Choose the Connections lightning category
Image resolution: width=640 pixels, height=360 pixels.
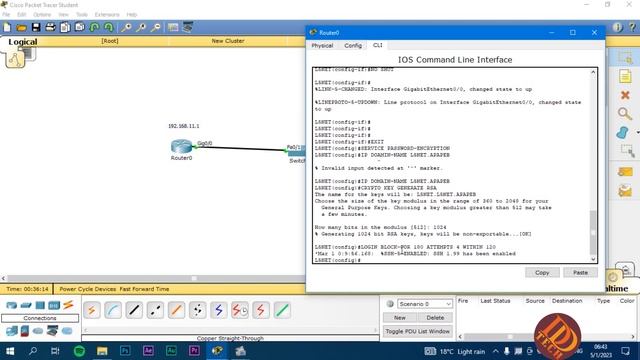click(x=68, y=305)
